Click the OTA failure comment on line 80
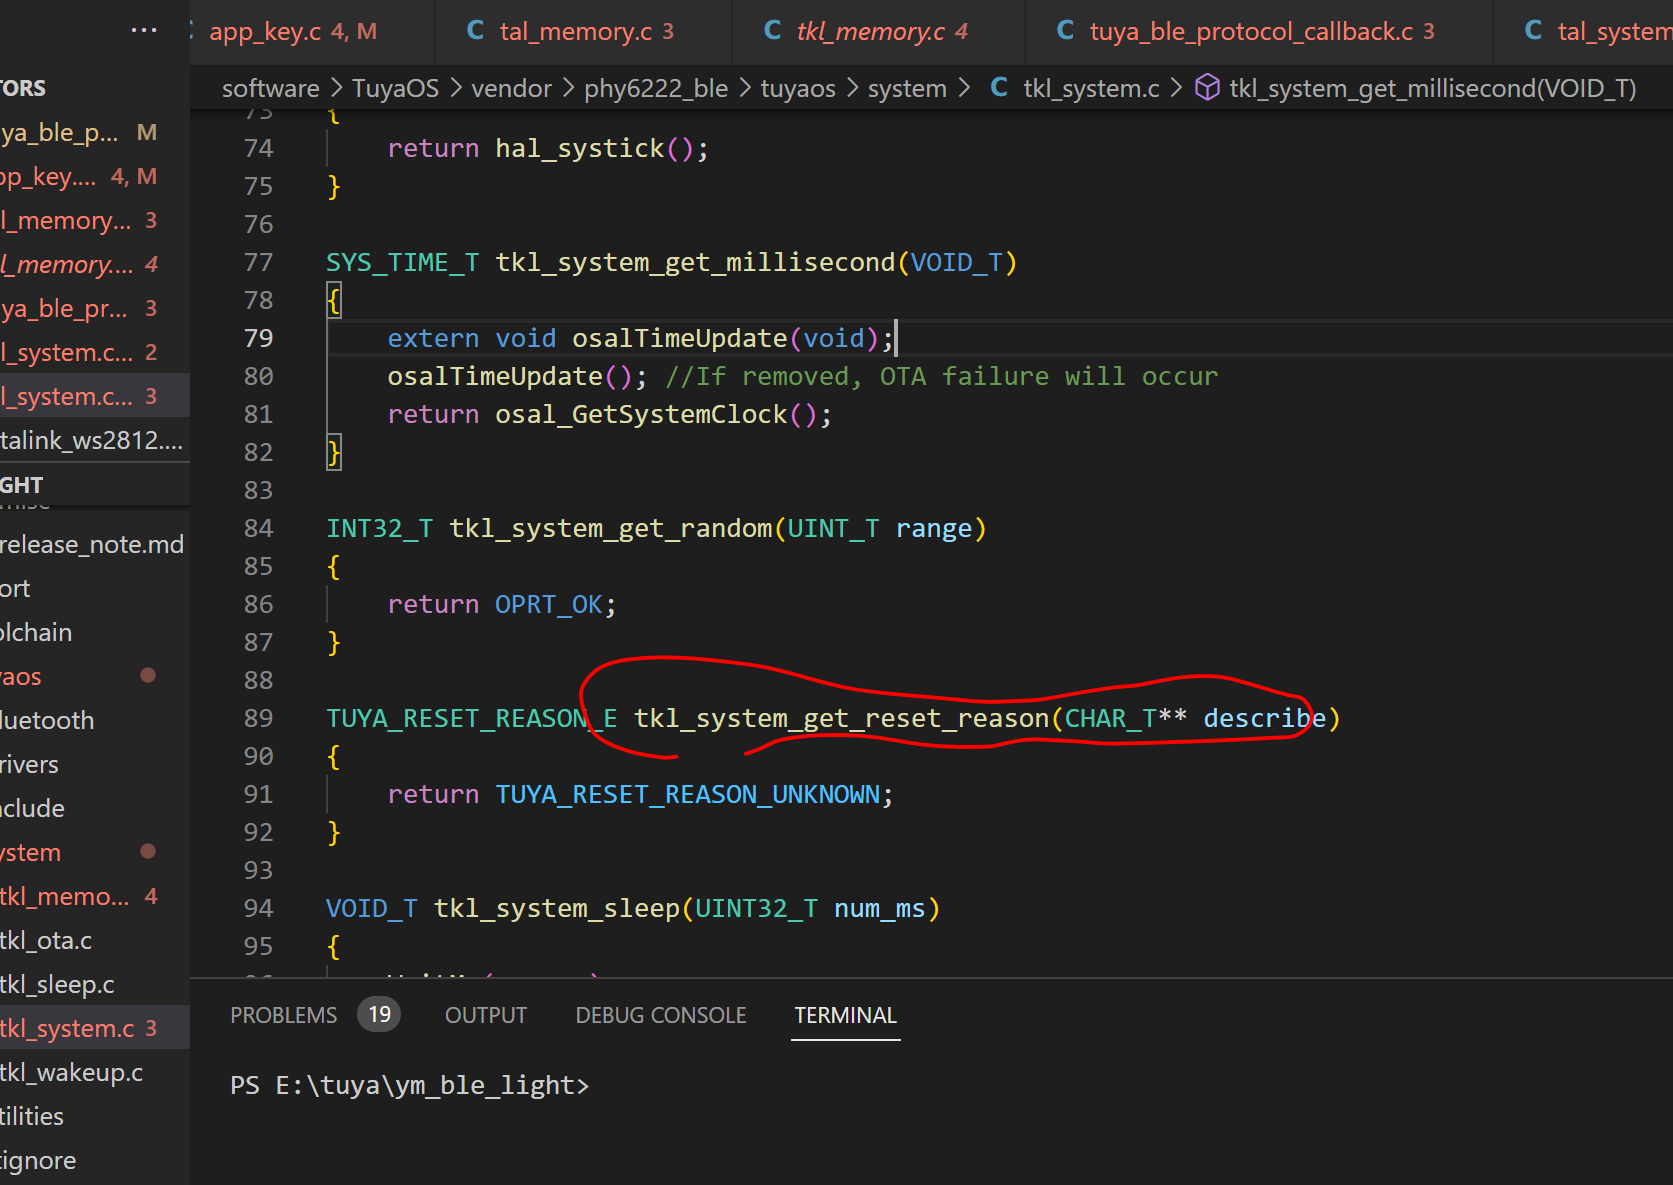 [x=941, y=376]
